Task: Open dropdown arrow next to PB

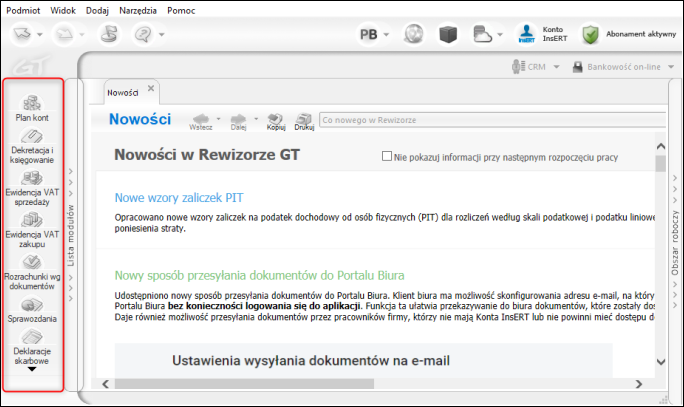Action: 386,34
